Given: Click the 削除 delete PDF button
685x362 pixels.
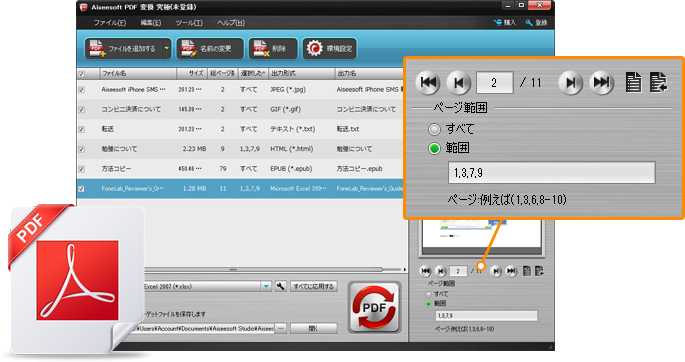Looking at the screenshot, I should [273, 48].
